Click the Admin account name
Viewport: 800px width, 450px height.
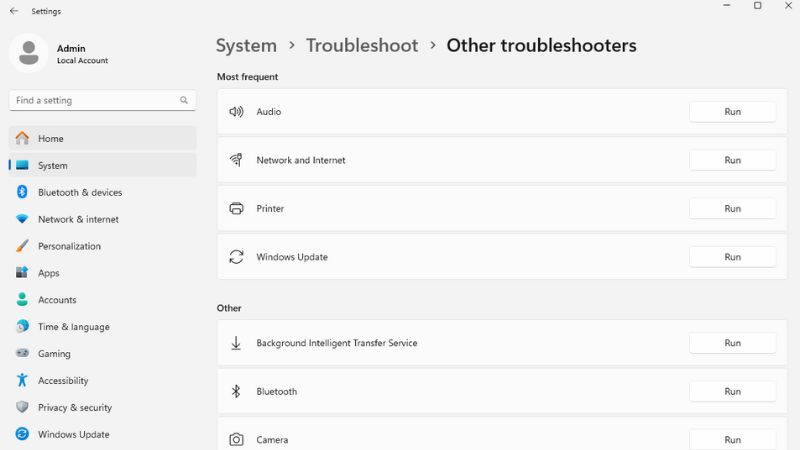pyautogui.click(x=71, y=48)
